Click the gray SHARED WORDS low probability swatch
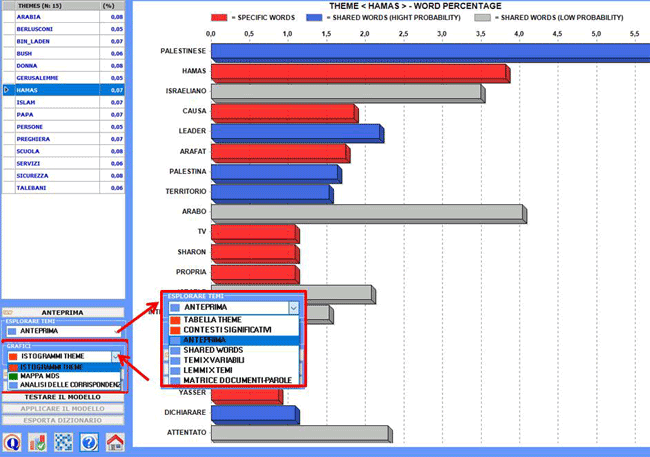 [482, 17]
